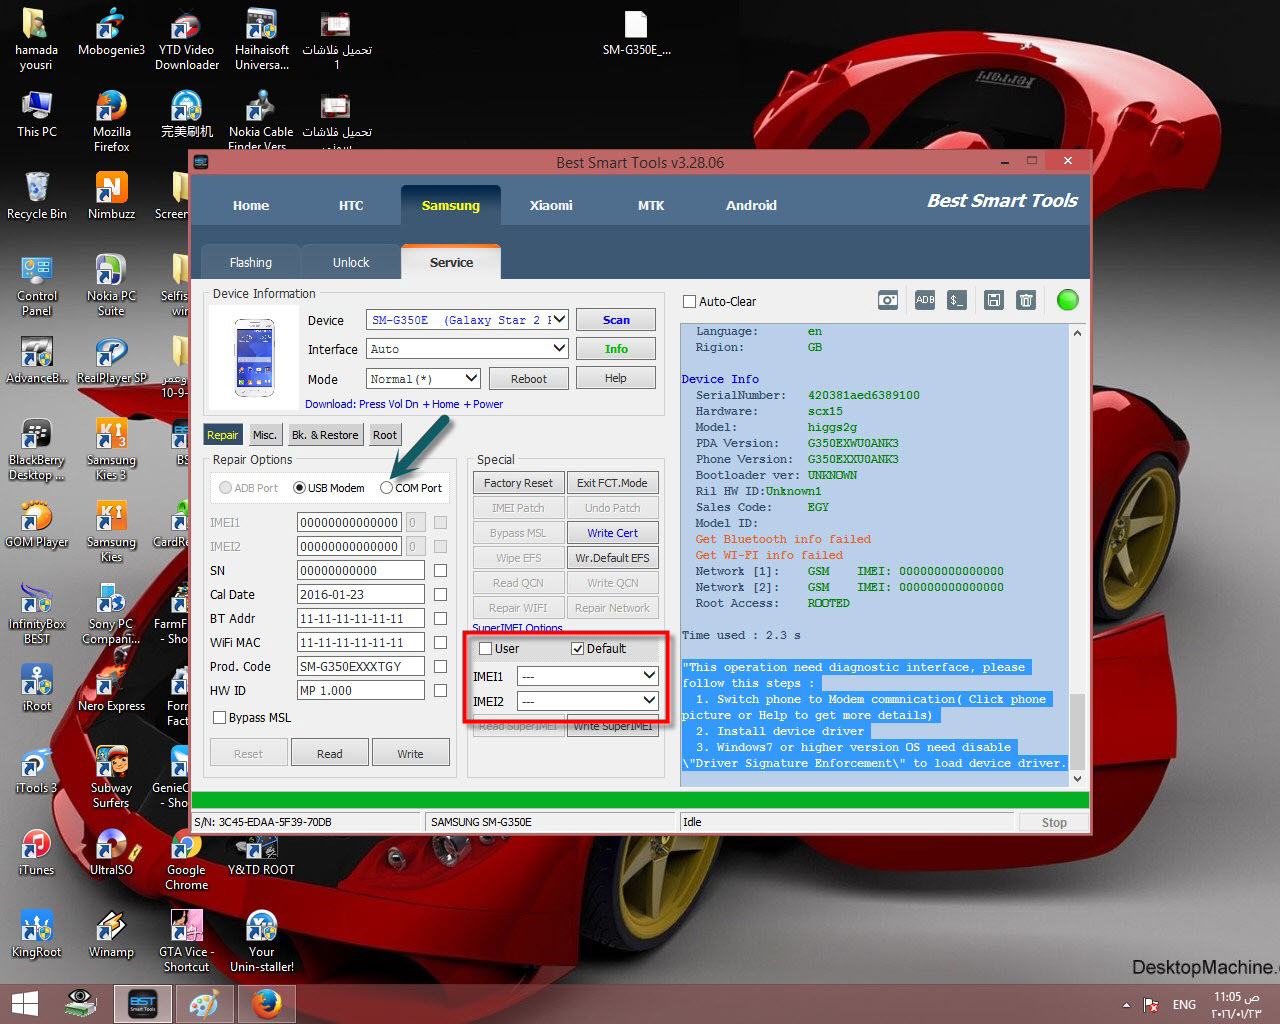The image size is (1280, 1024).
Task: Click the Wr.Default EFS button
Action: tap(612, 558)
